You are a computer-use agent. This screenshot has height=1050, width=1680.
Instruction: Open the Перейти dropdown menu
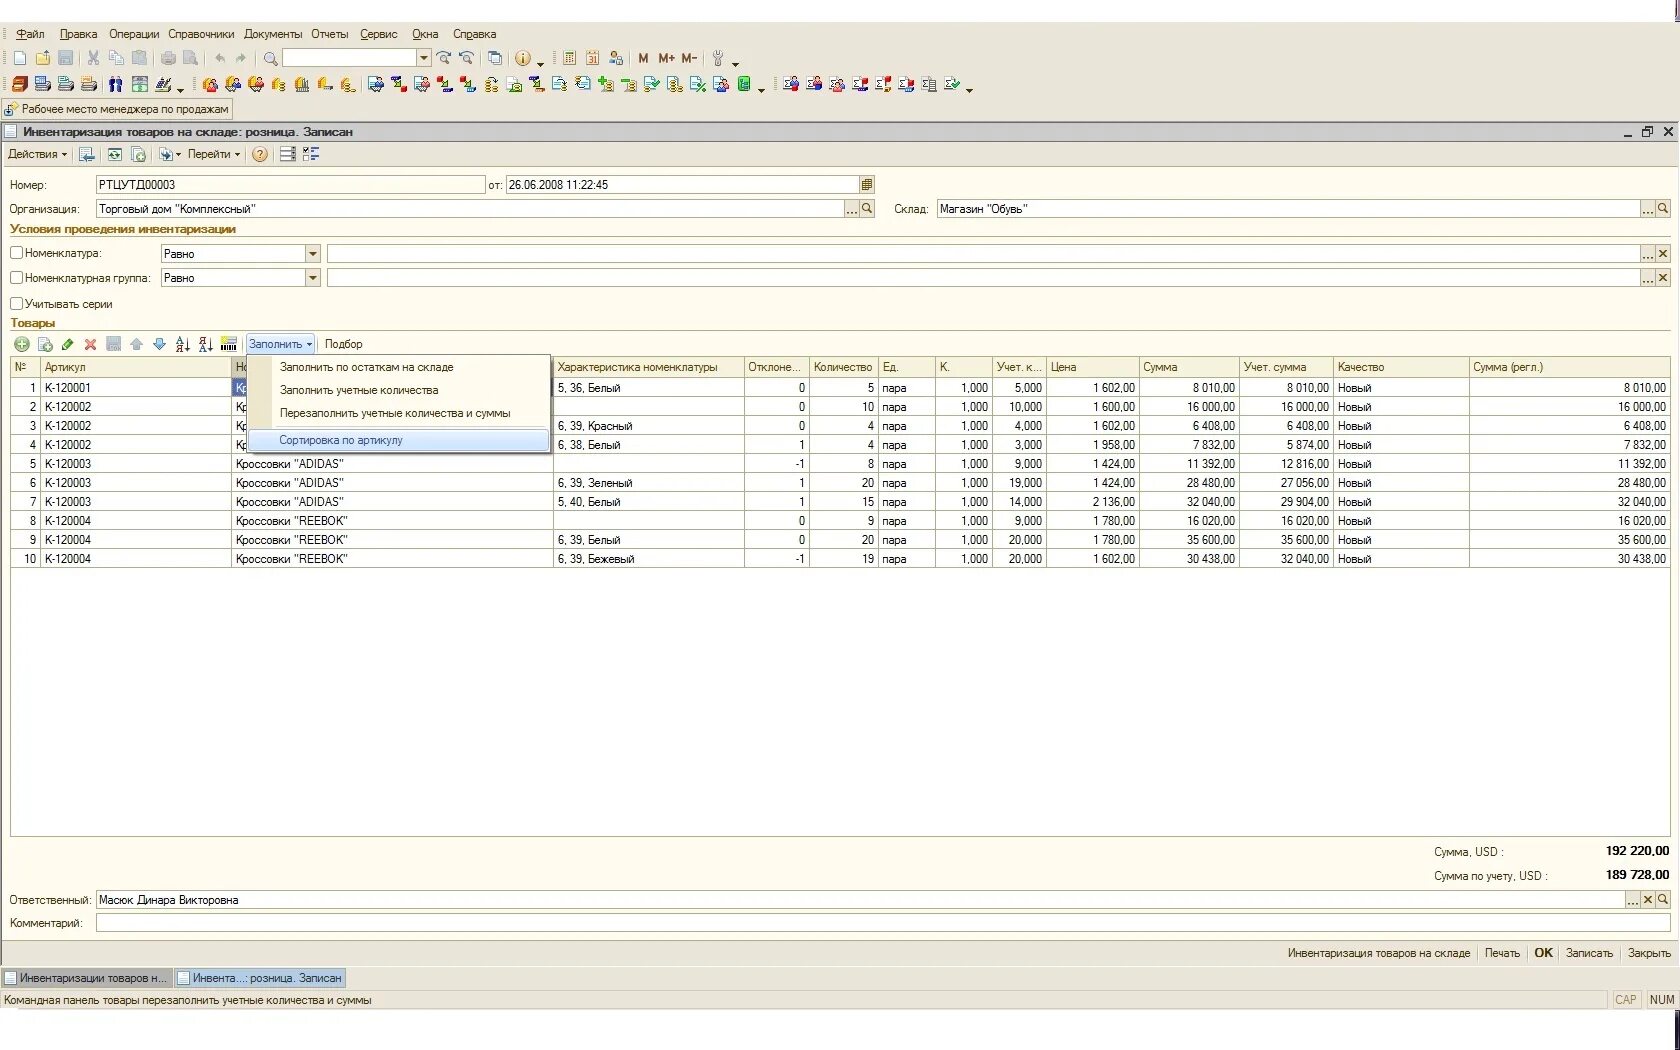click(214, 154)
